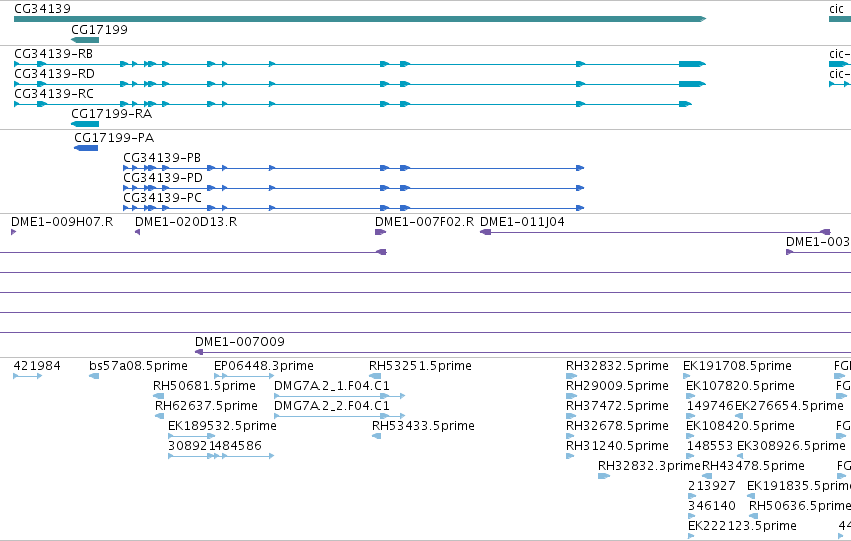851x541 pixels.
Task: Select CG34139-PC coding sequence label
Action: click(x=162, y=198)
